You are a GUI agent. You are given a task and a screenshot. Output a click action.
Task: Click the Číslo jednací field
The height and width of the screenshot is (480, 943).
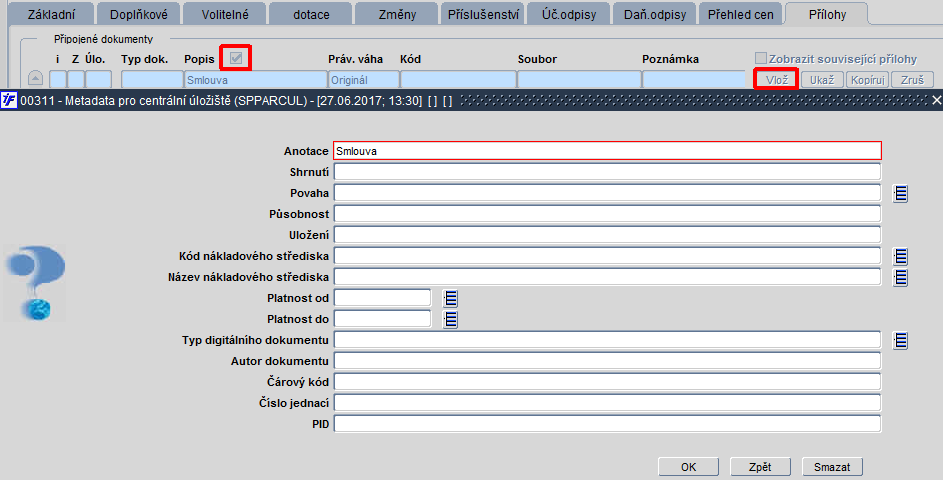coord(607,403)
